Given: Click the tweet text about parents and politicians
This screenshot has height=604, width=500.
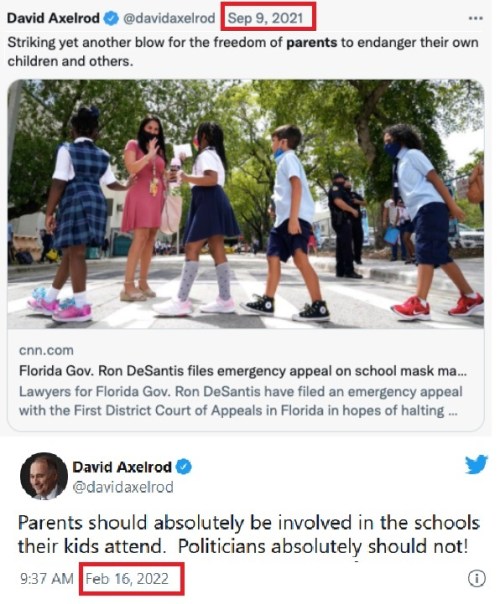Looking at the screenshot, I should click(x=248, y=535).
